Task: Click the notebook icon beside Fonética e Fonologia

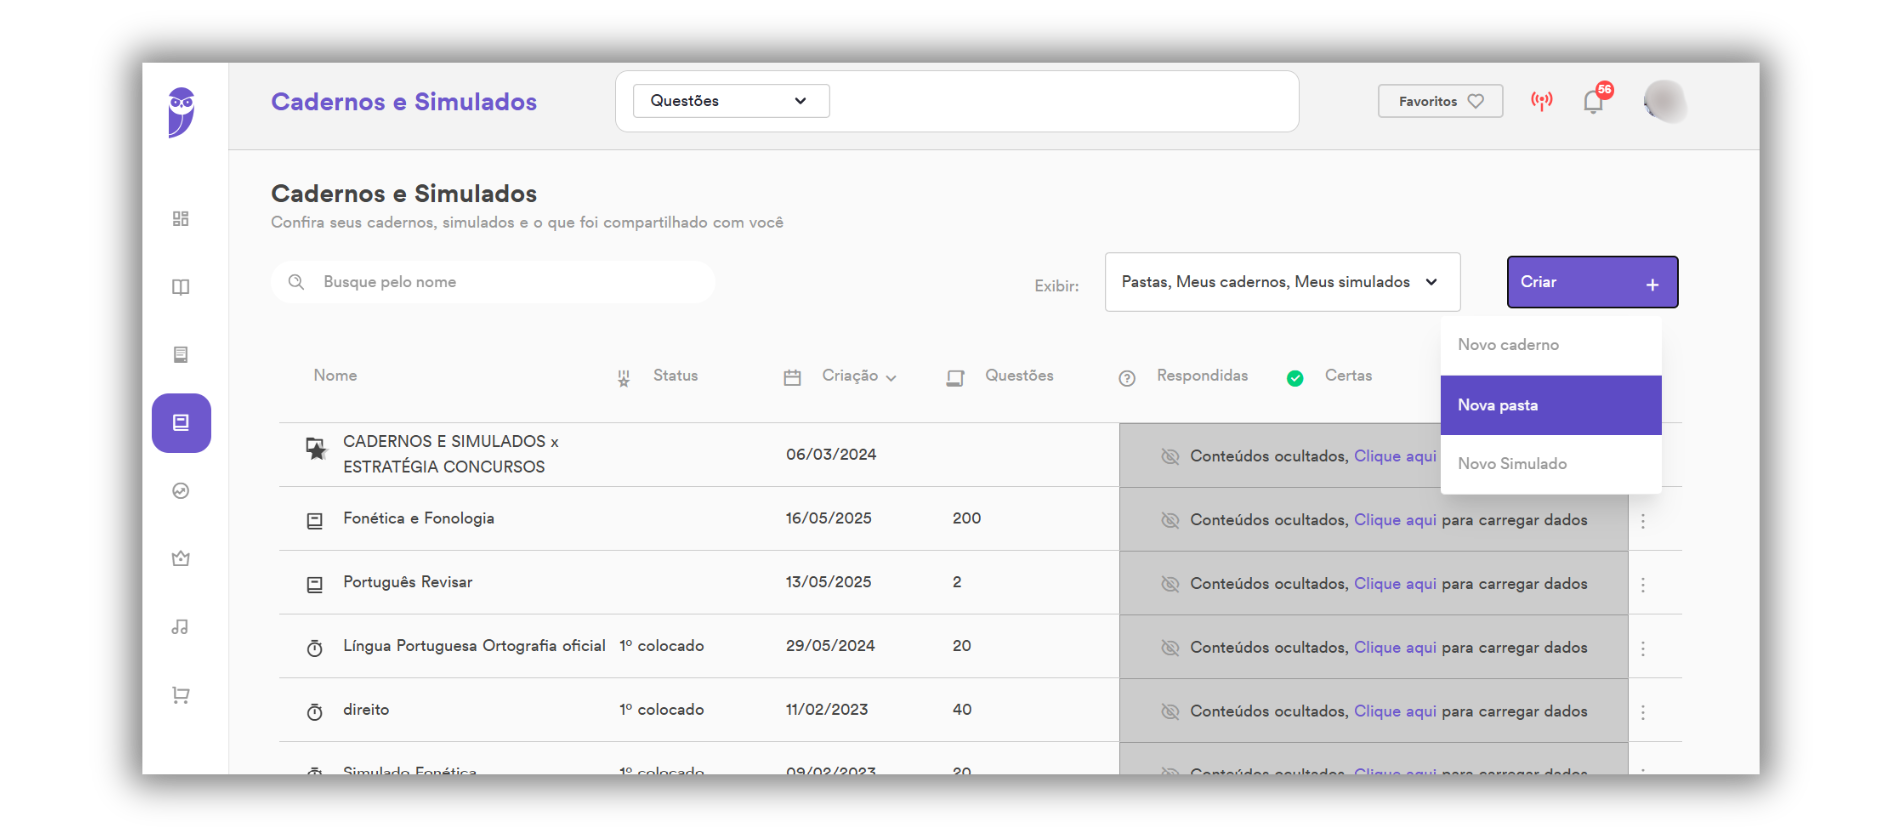Action: [315, 521]
